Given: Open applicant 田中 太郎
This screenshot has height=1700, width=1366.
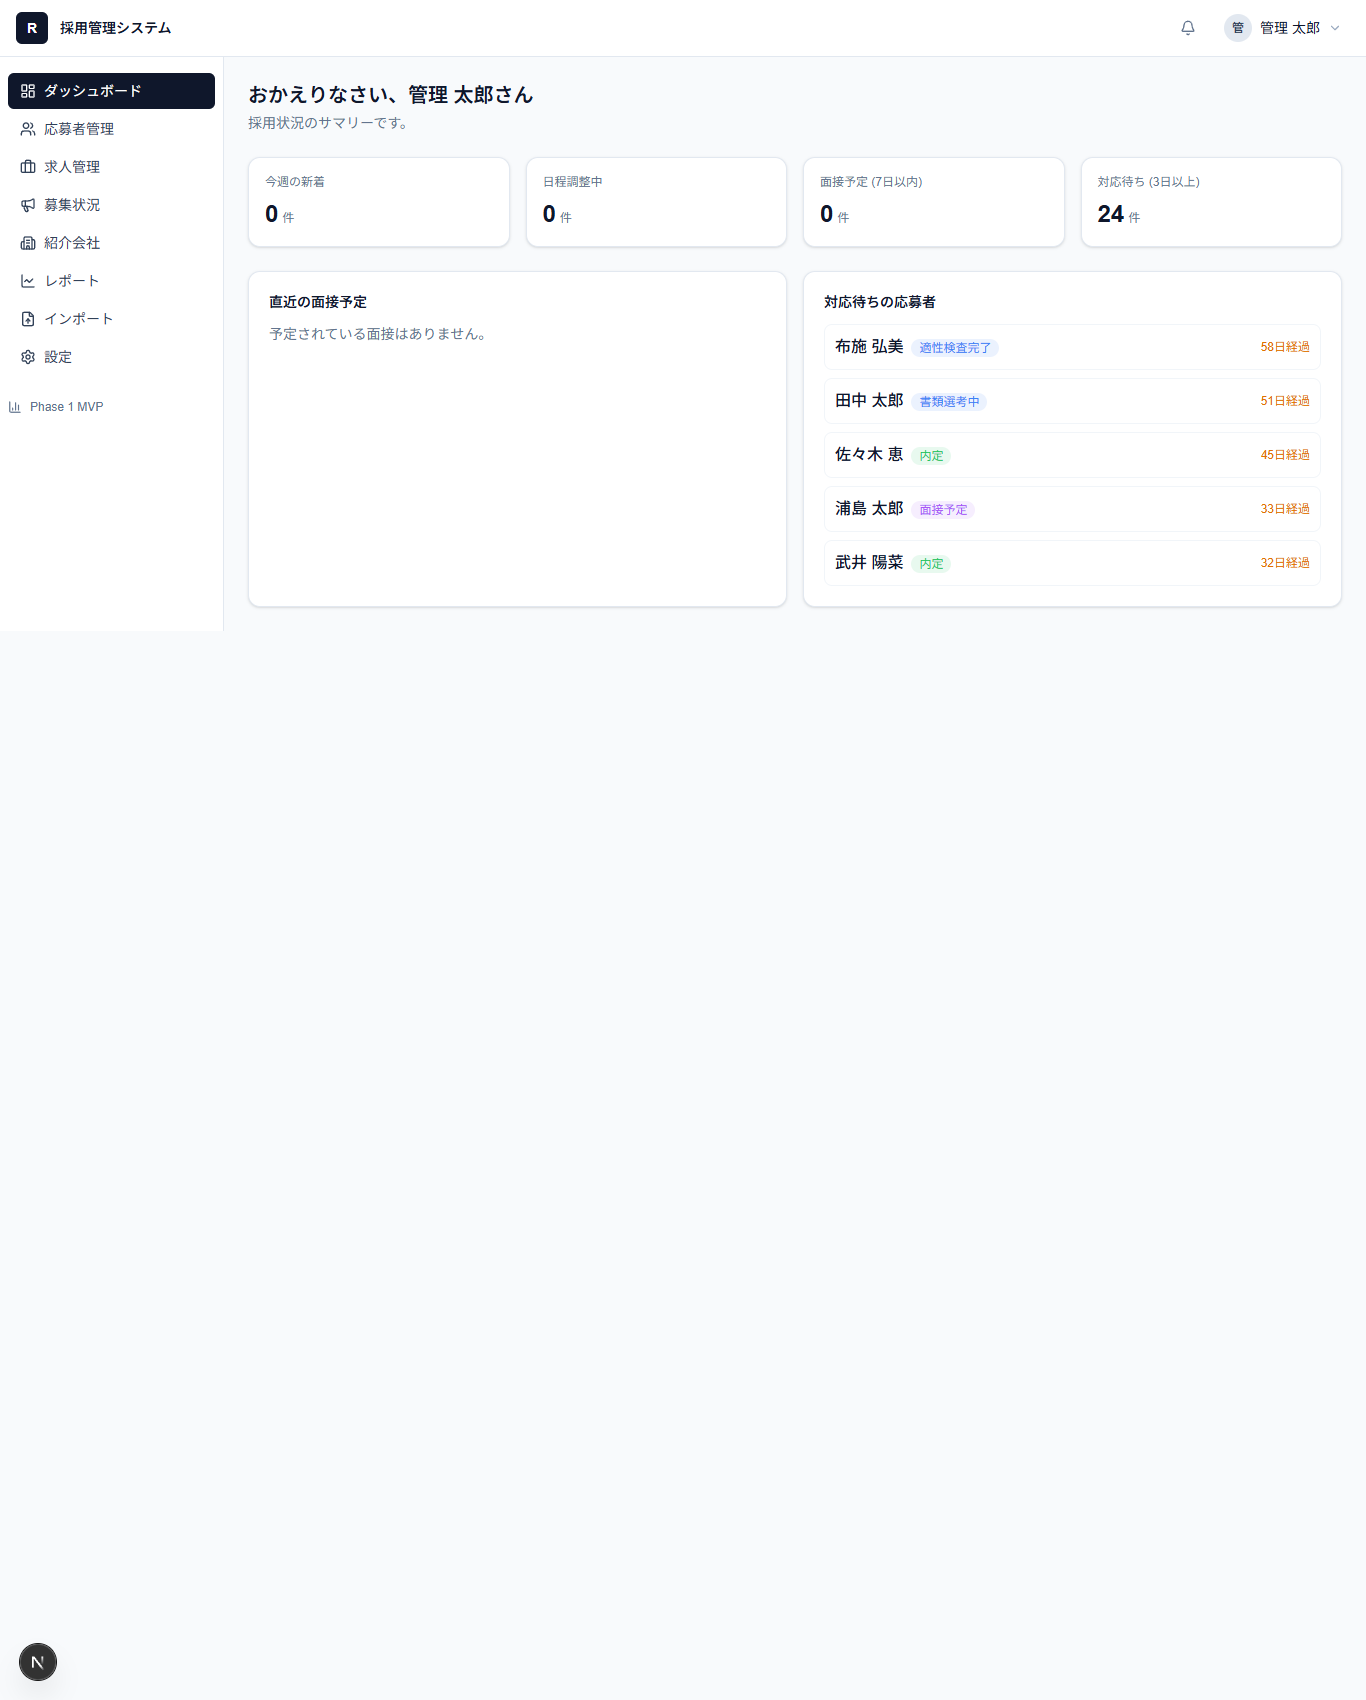Looking at the screenshot, I should click(1072, 401).
